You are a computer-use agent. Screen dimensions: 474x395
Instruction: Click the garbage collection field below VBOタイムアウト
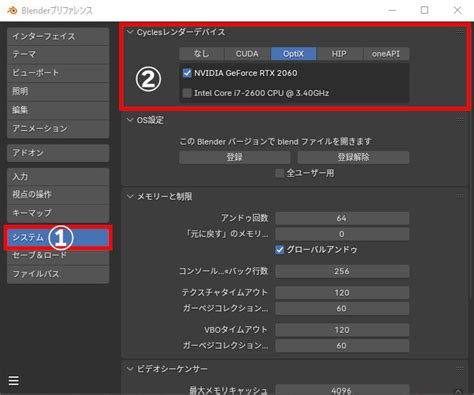coord(342,346)
